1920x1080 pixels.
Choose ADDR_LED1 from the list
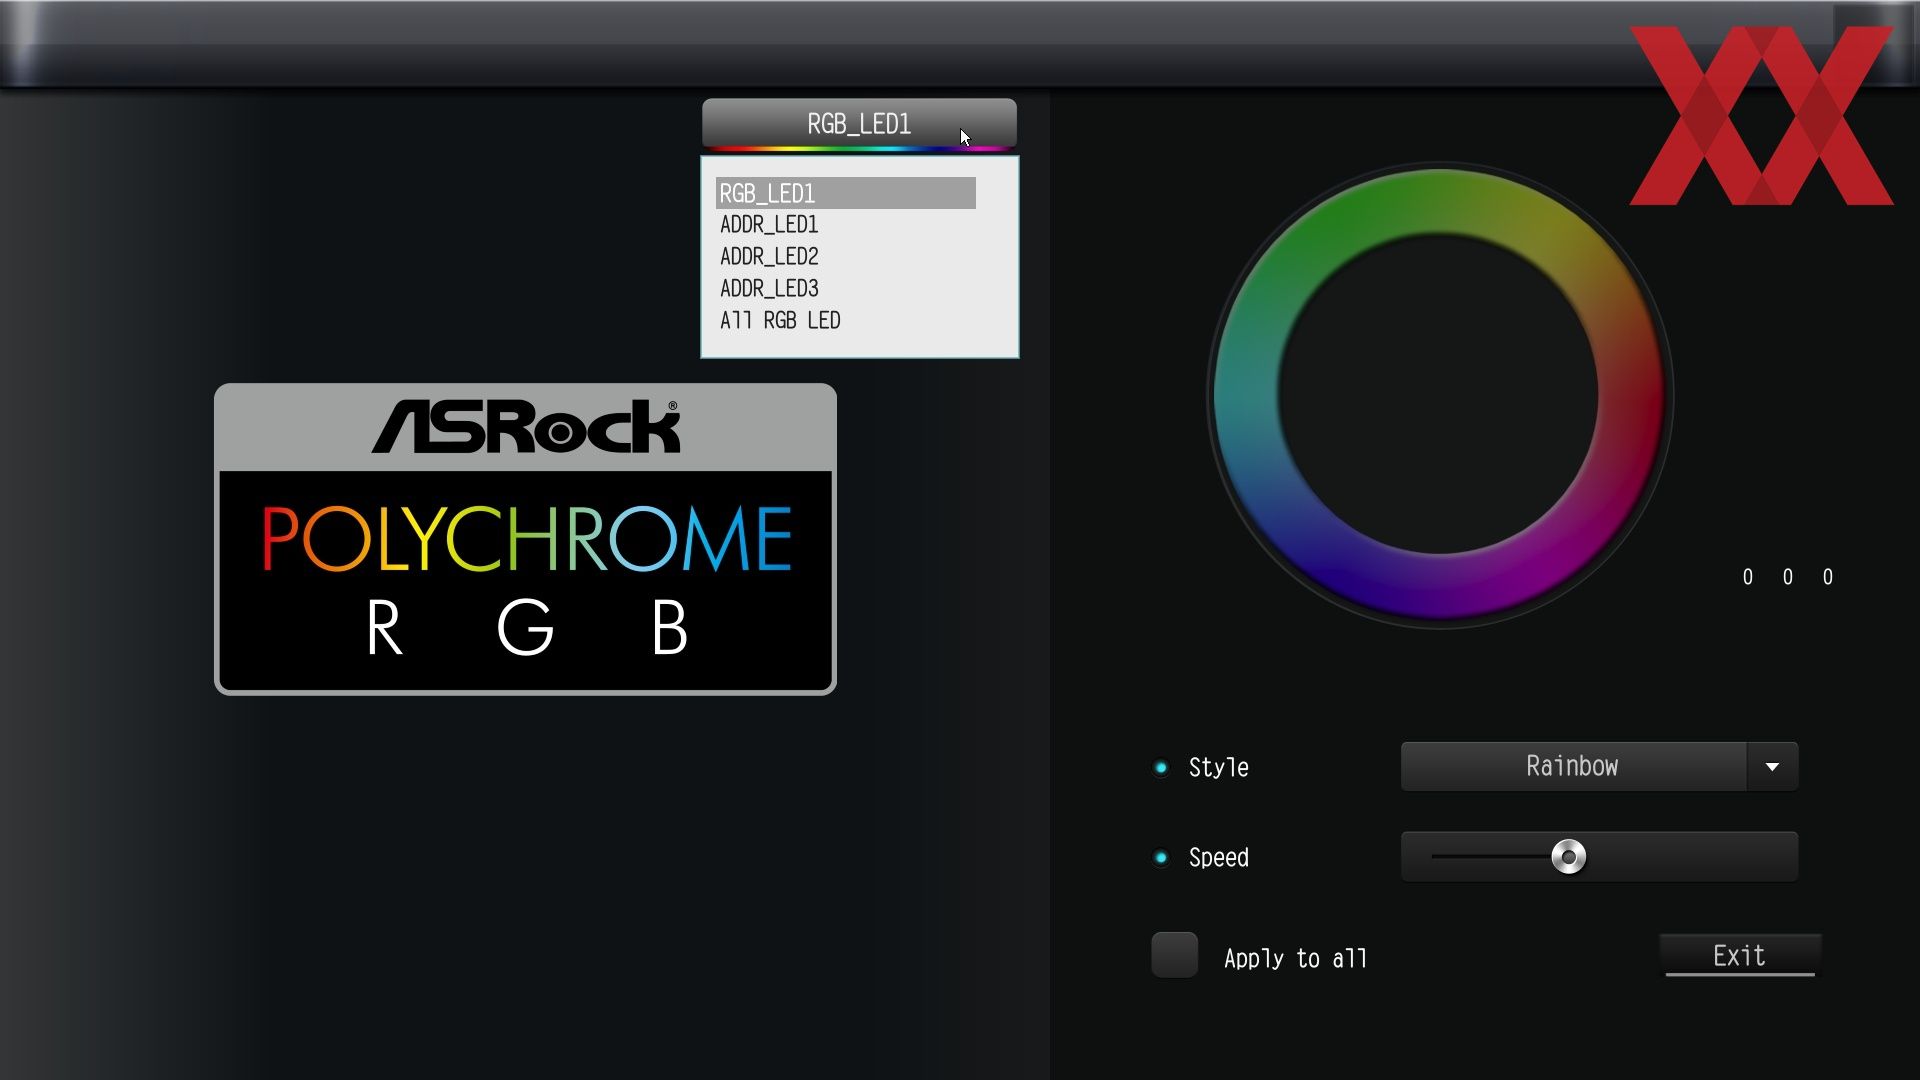coord(769,225)
